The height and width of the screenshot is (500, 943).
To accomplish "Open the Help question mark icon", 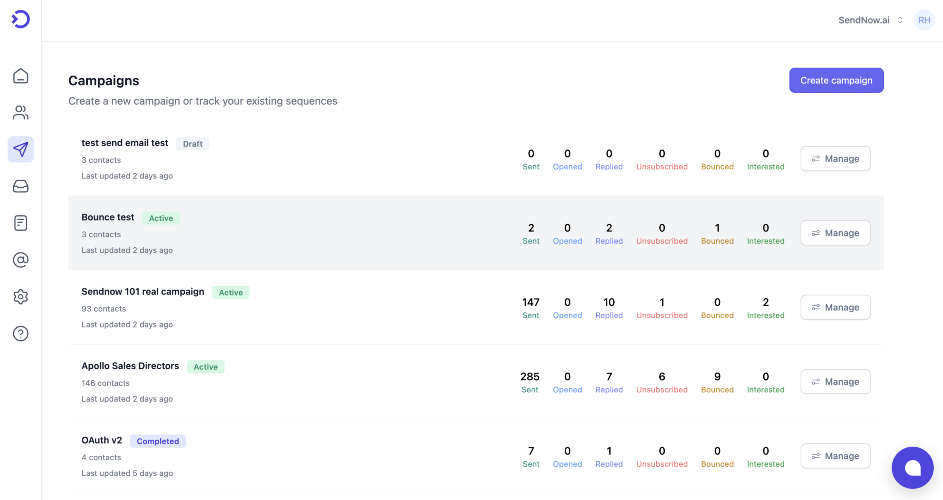I will [x=20, y=333].
